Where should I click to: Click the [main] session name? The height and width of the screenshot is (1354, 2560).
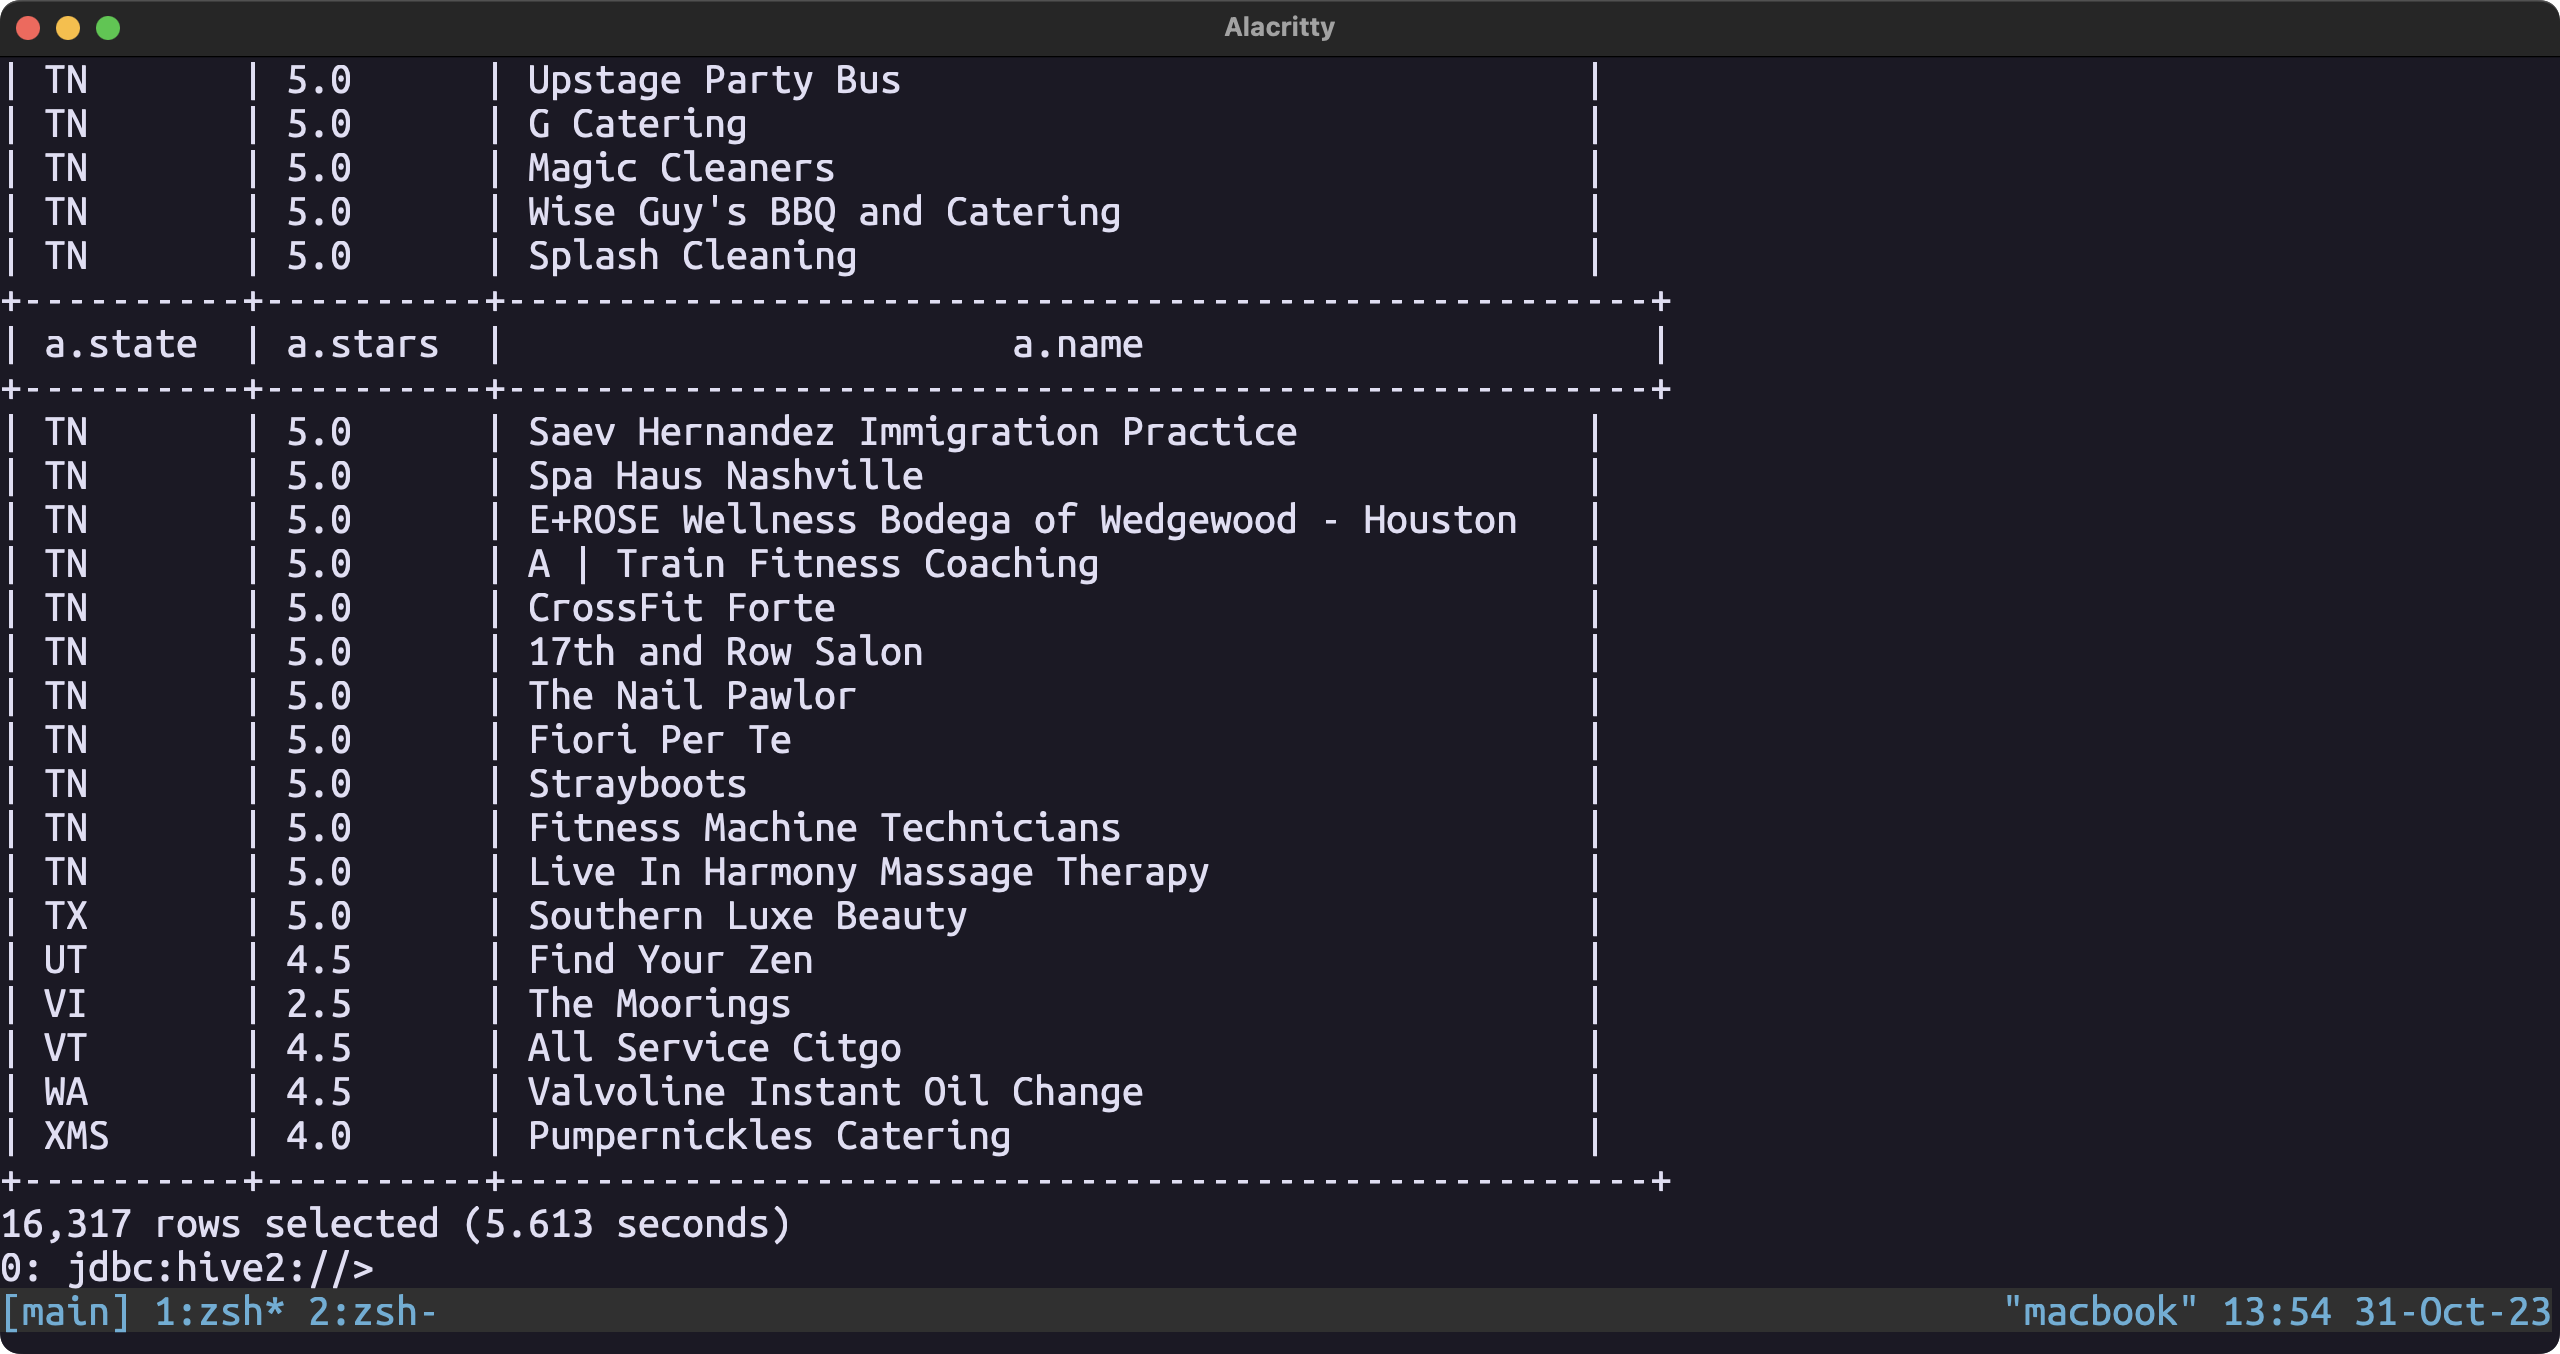click(66, 1311)
